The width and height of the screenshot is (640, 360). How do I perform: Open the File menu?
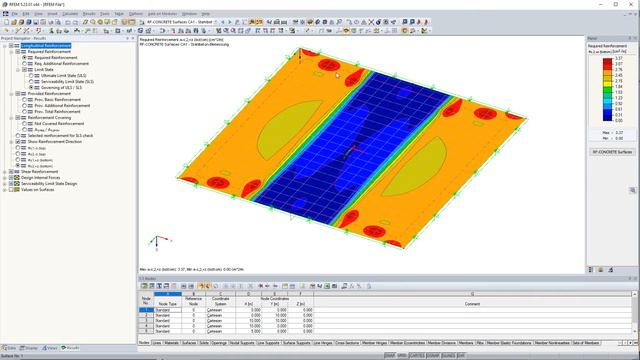14,14
